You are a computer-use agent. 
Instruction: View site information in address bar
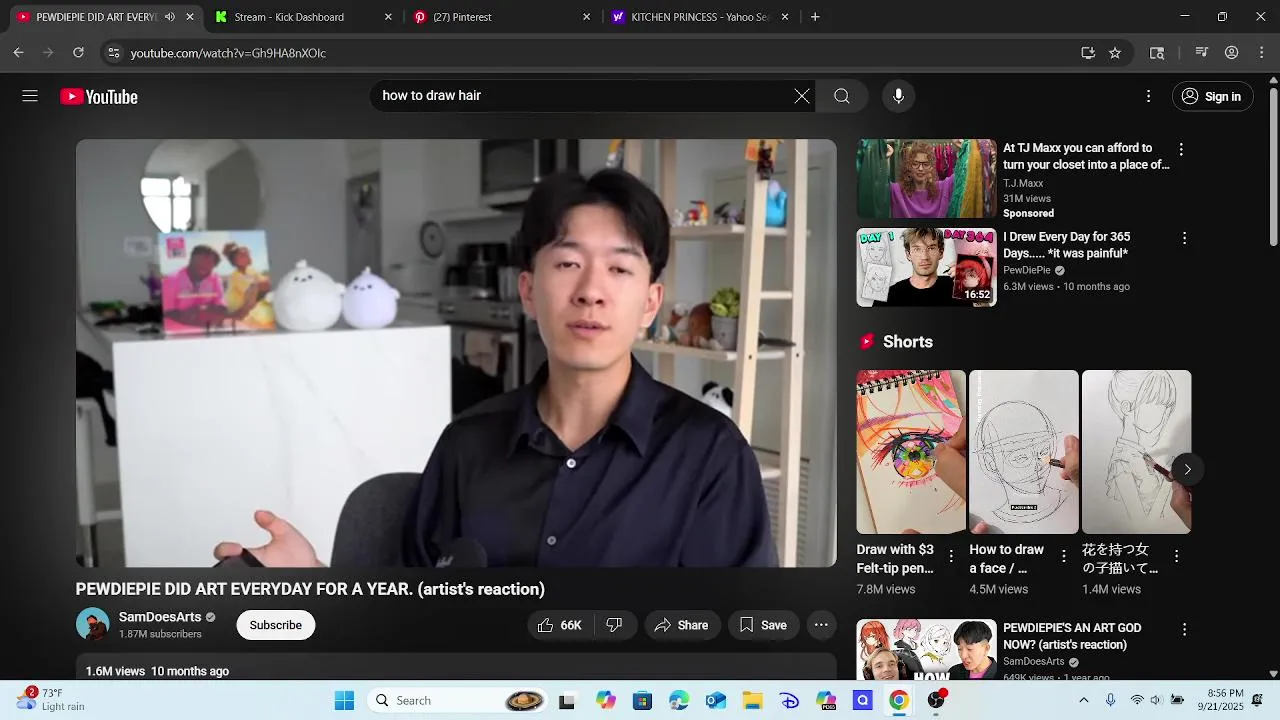pyautogui.click(x=113, y=53)
